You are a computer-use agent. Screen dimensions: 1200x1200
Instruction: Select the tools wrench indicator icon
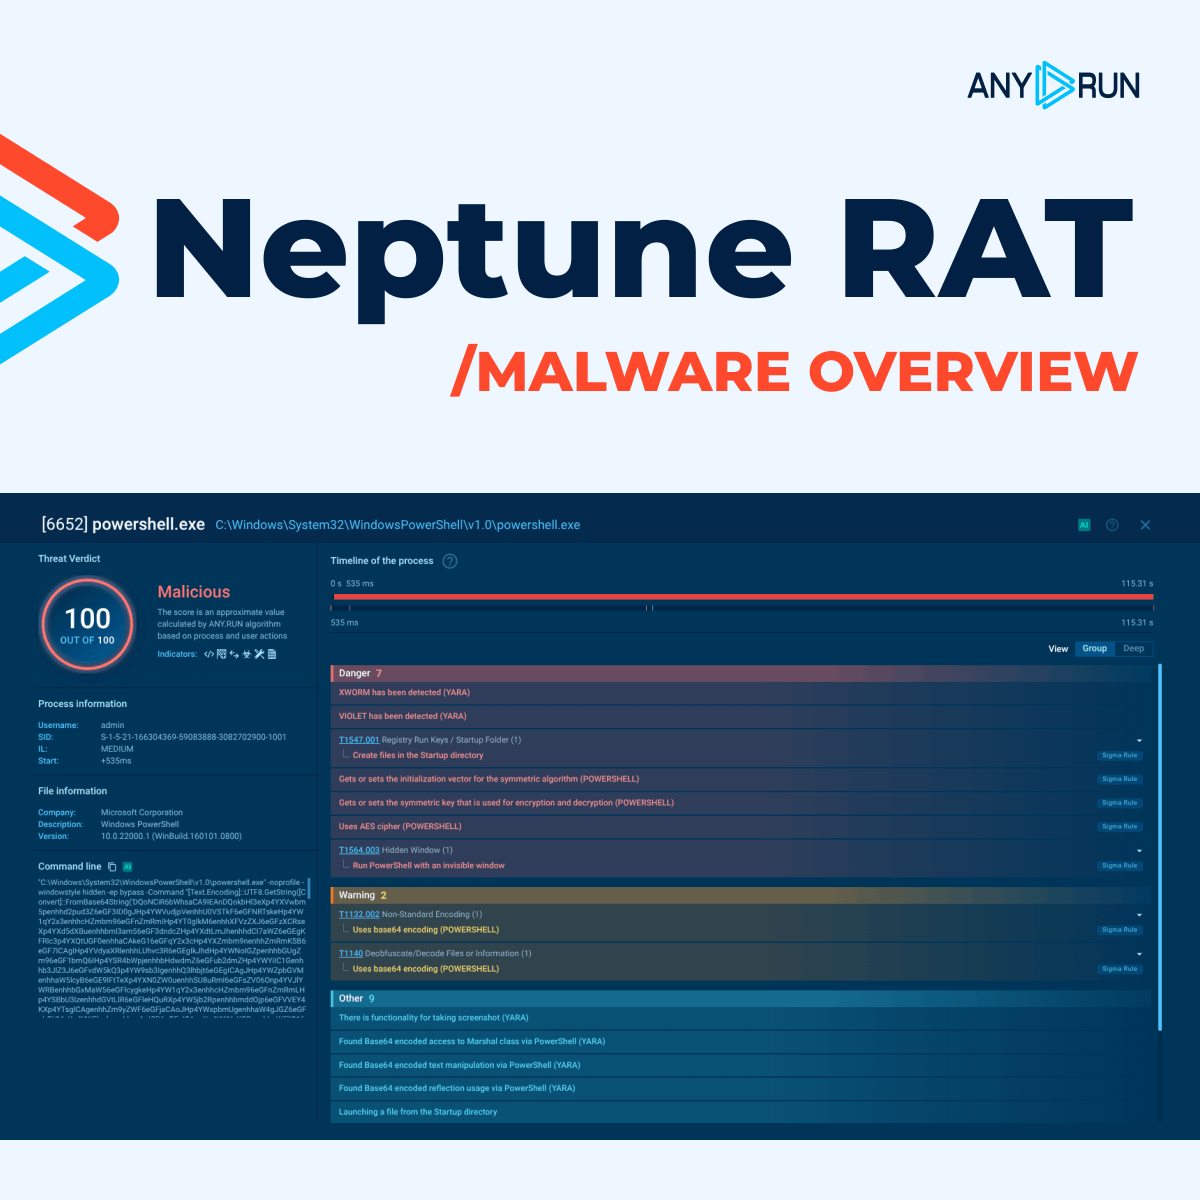pyautogui.click(x=259, y=654)
